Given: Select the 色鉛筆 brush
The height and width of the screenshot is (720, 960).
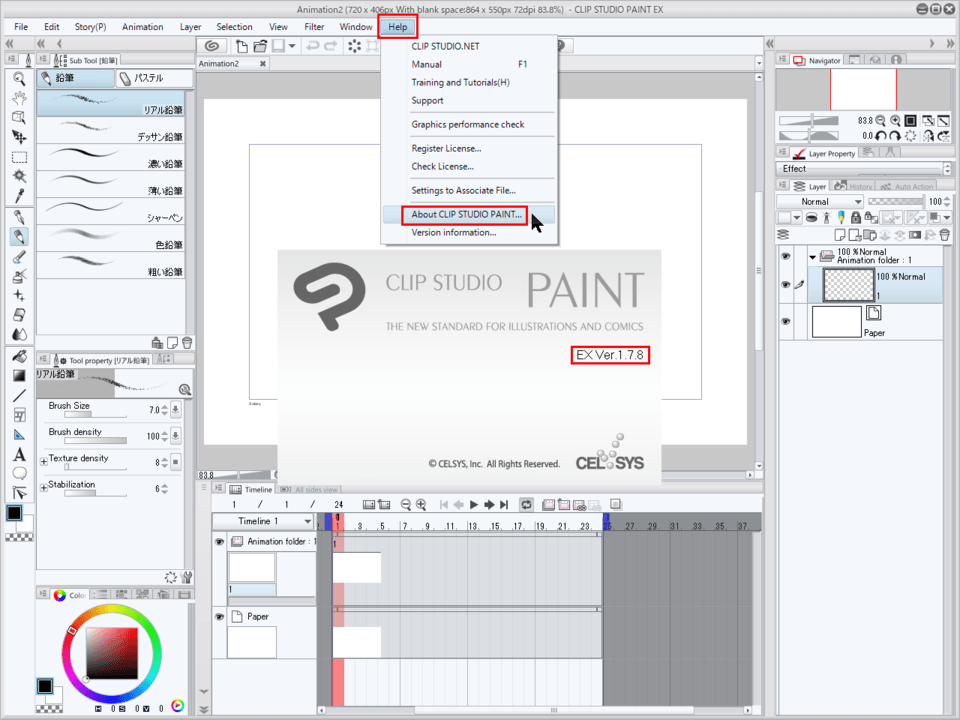Looking at the screenshot, I should point(111,238).
